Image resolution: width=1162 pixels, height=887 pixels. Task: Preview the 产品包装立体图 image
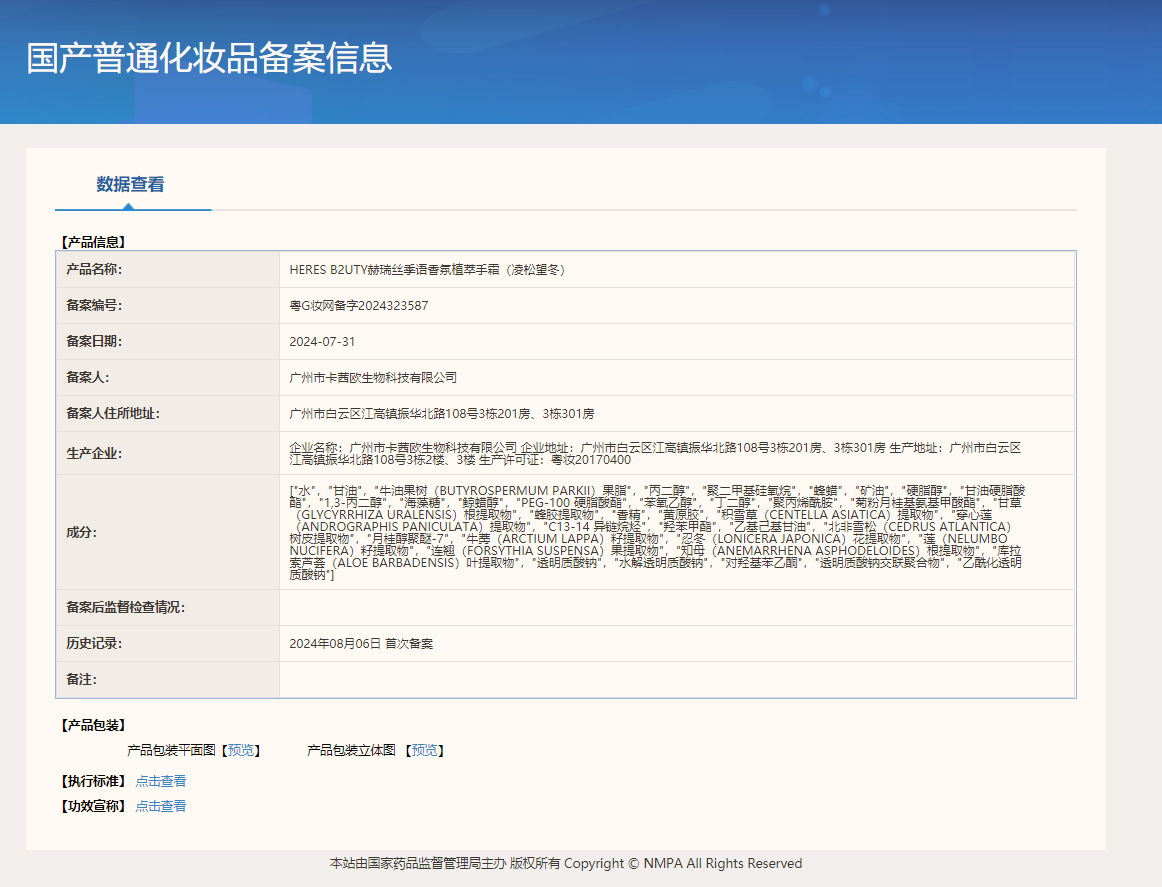424,750
